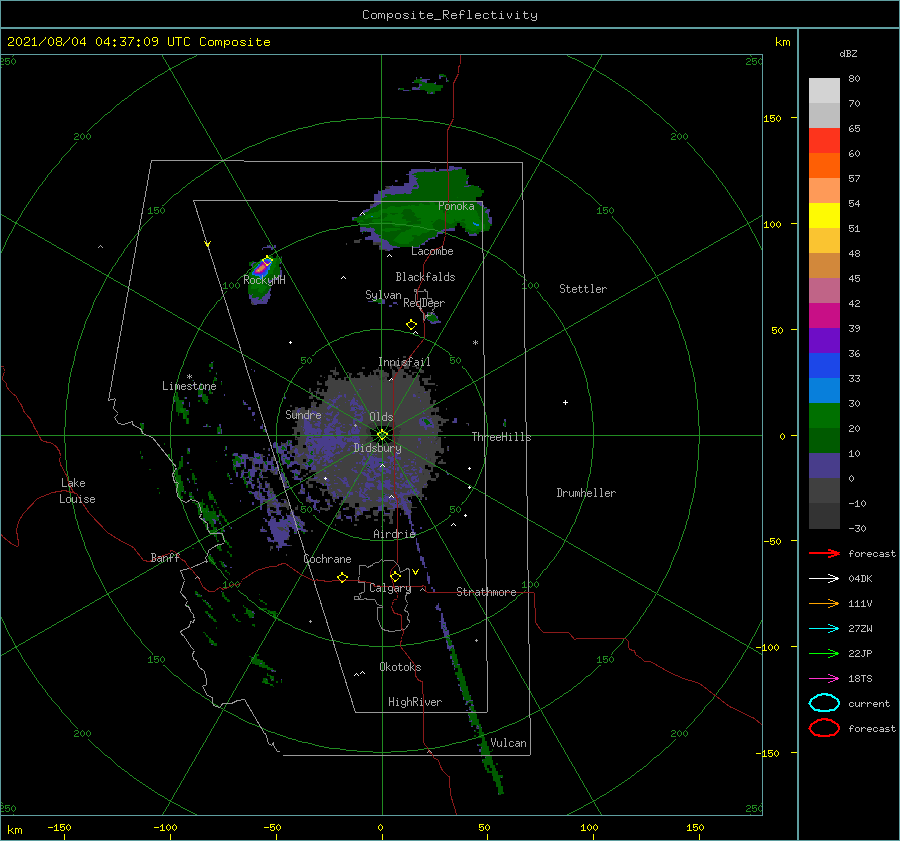Click the Ponoka city label

(456, 206)
